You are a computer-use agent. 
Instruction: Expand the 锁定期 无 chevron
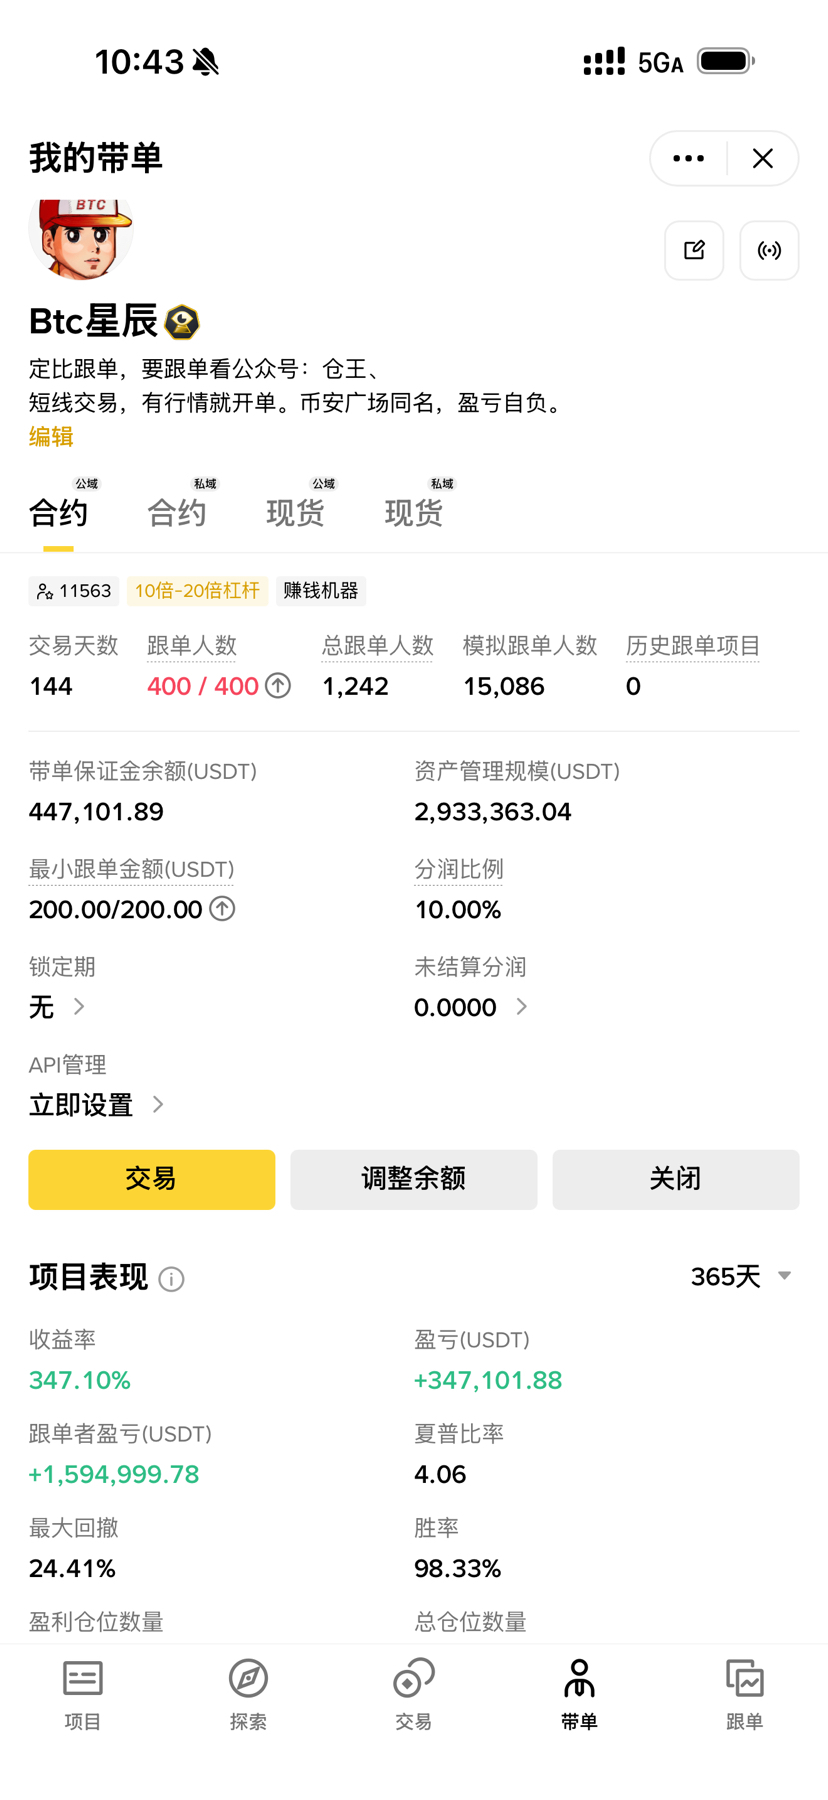click(x=79, y=1006)
